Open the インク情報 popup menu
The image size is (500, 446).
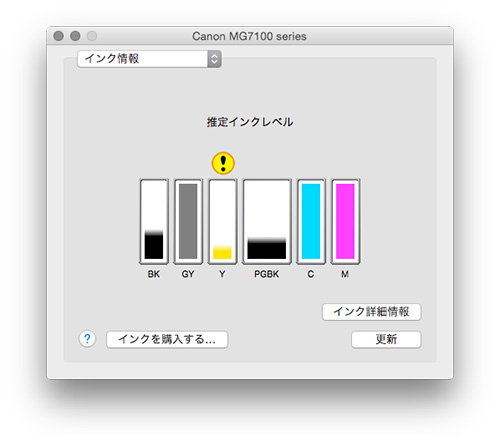[149, 59]
